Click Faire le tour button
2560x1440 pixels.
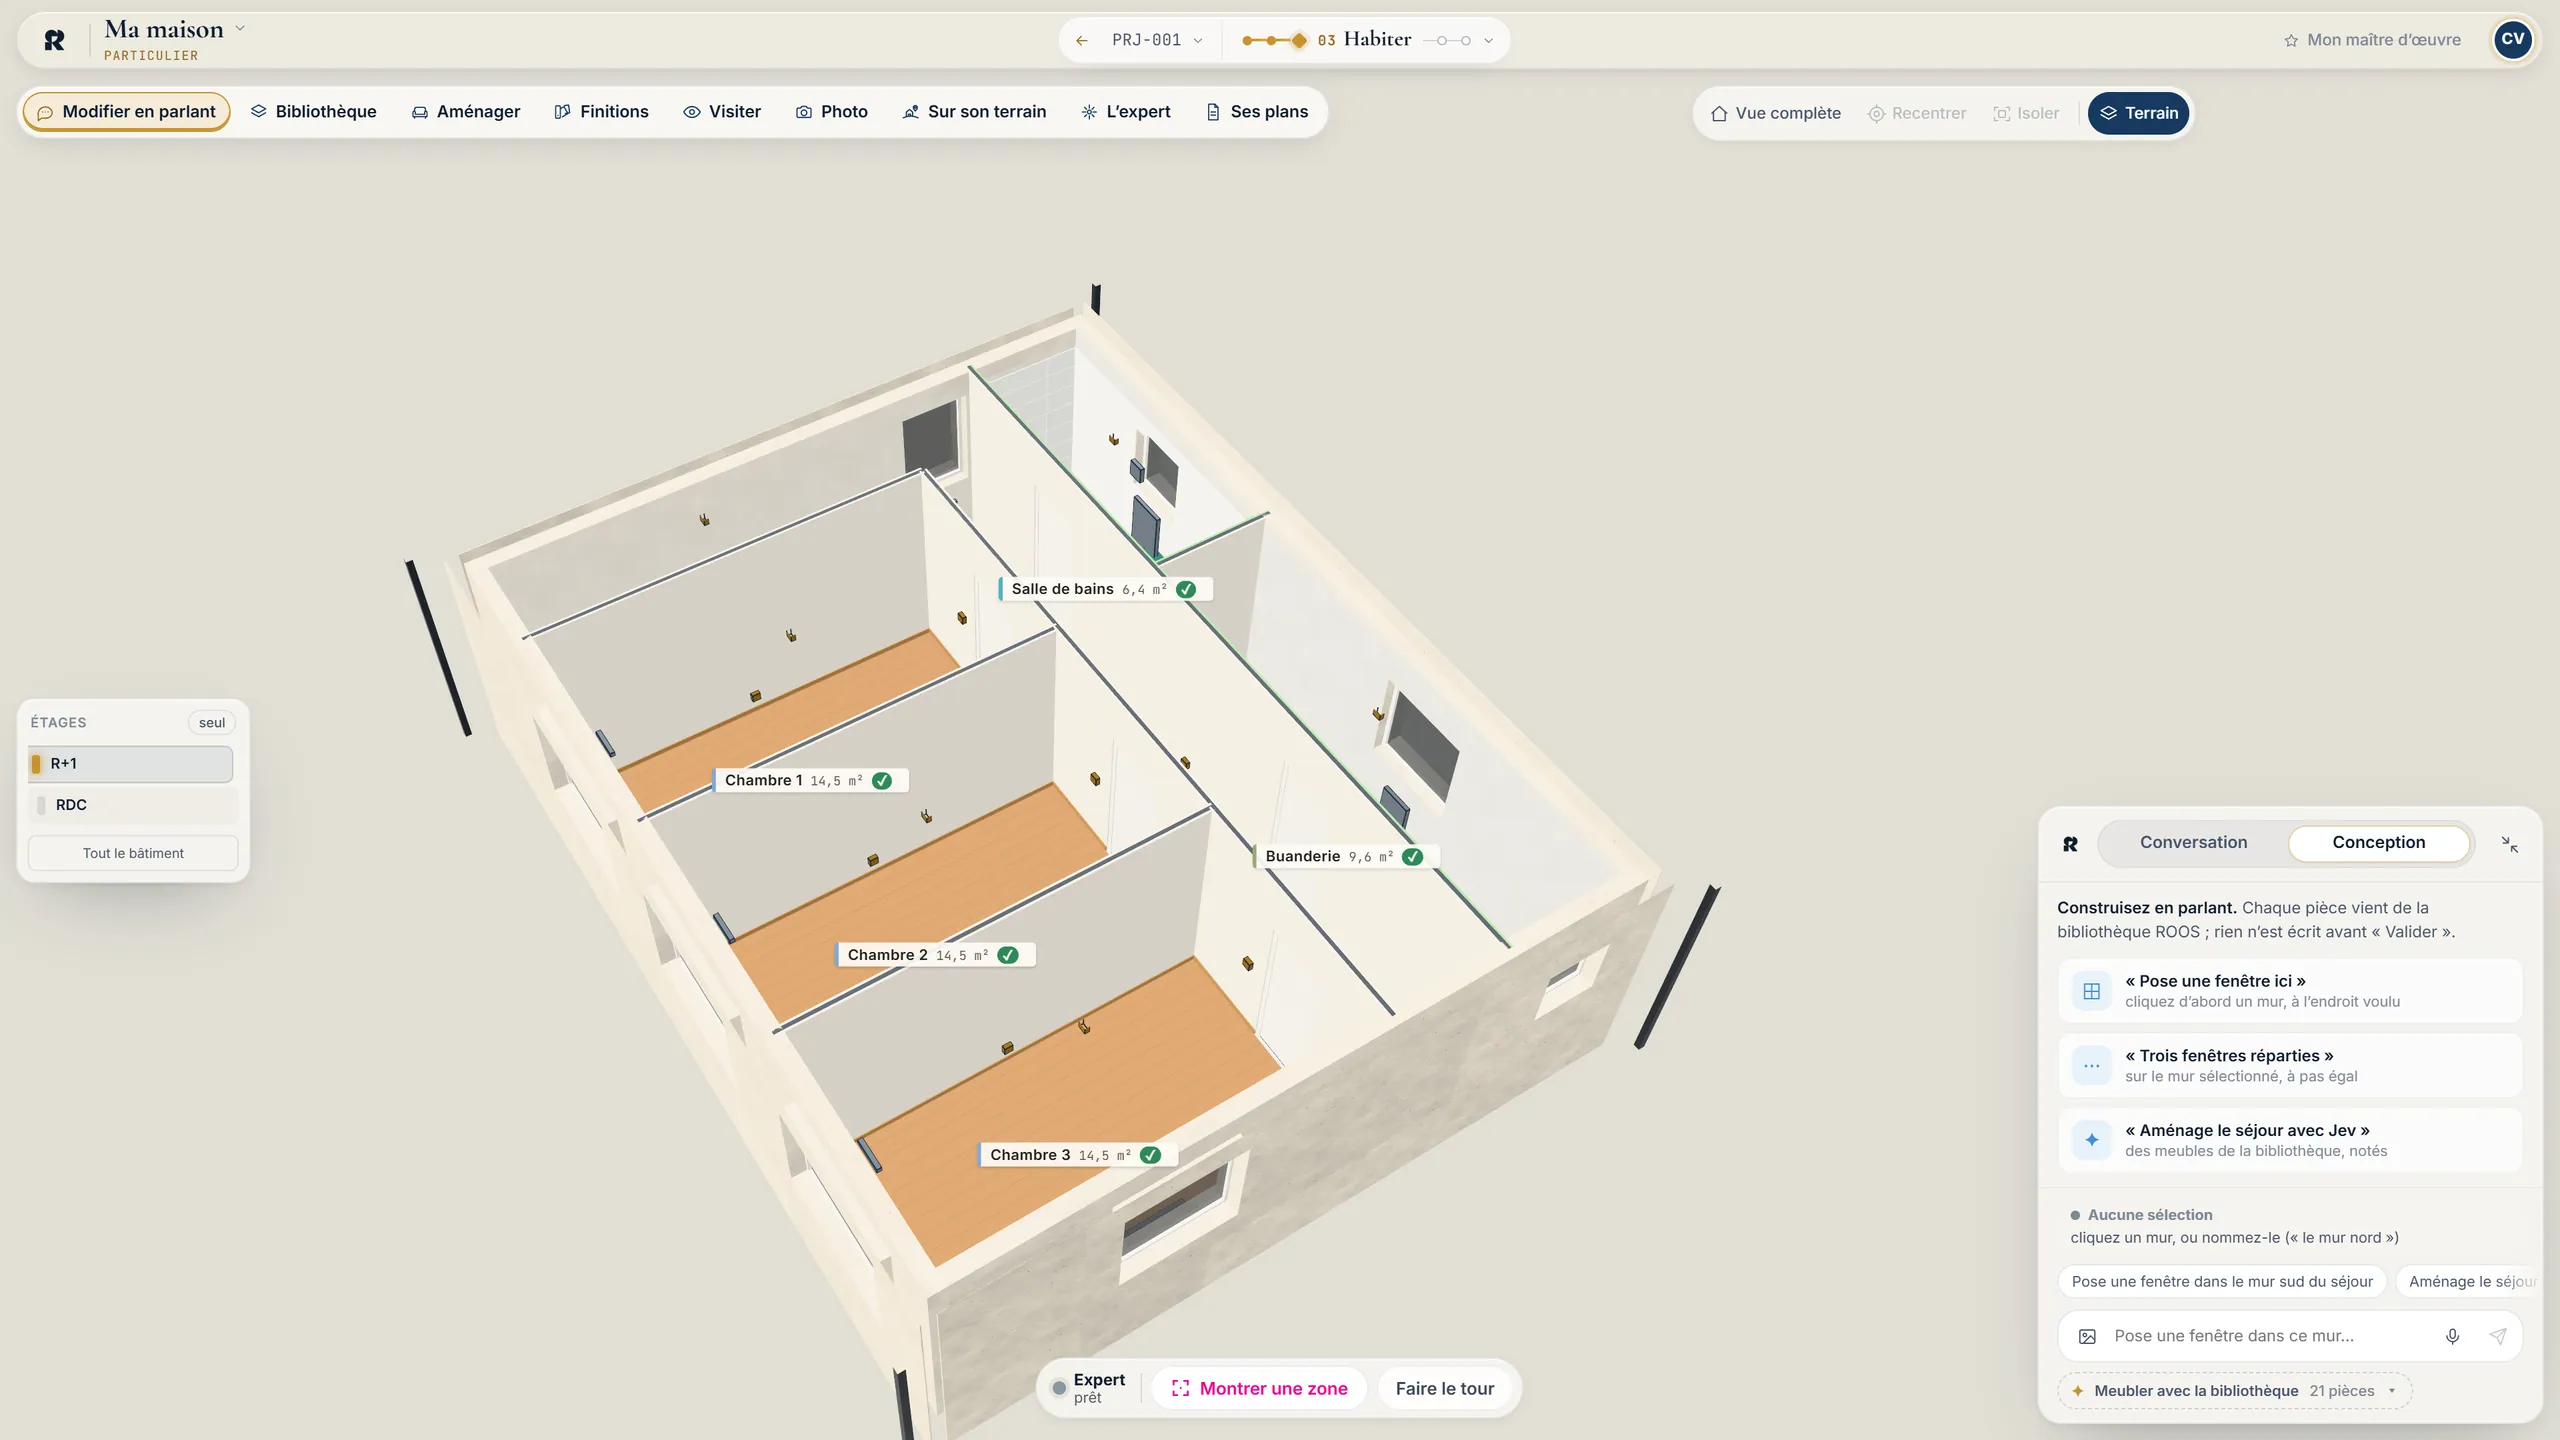coord(1444,1389)
